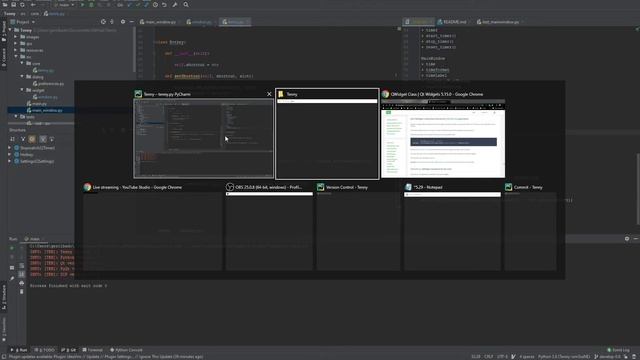Expand the resources folder
The height and width of the screenshot is (360, 640).
tap(16, 50)
